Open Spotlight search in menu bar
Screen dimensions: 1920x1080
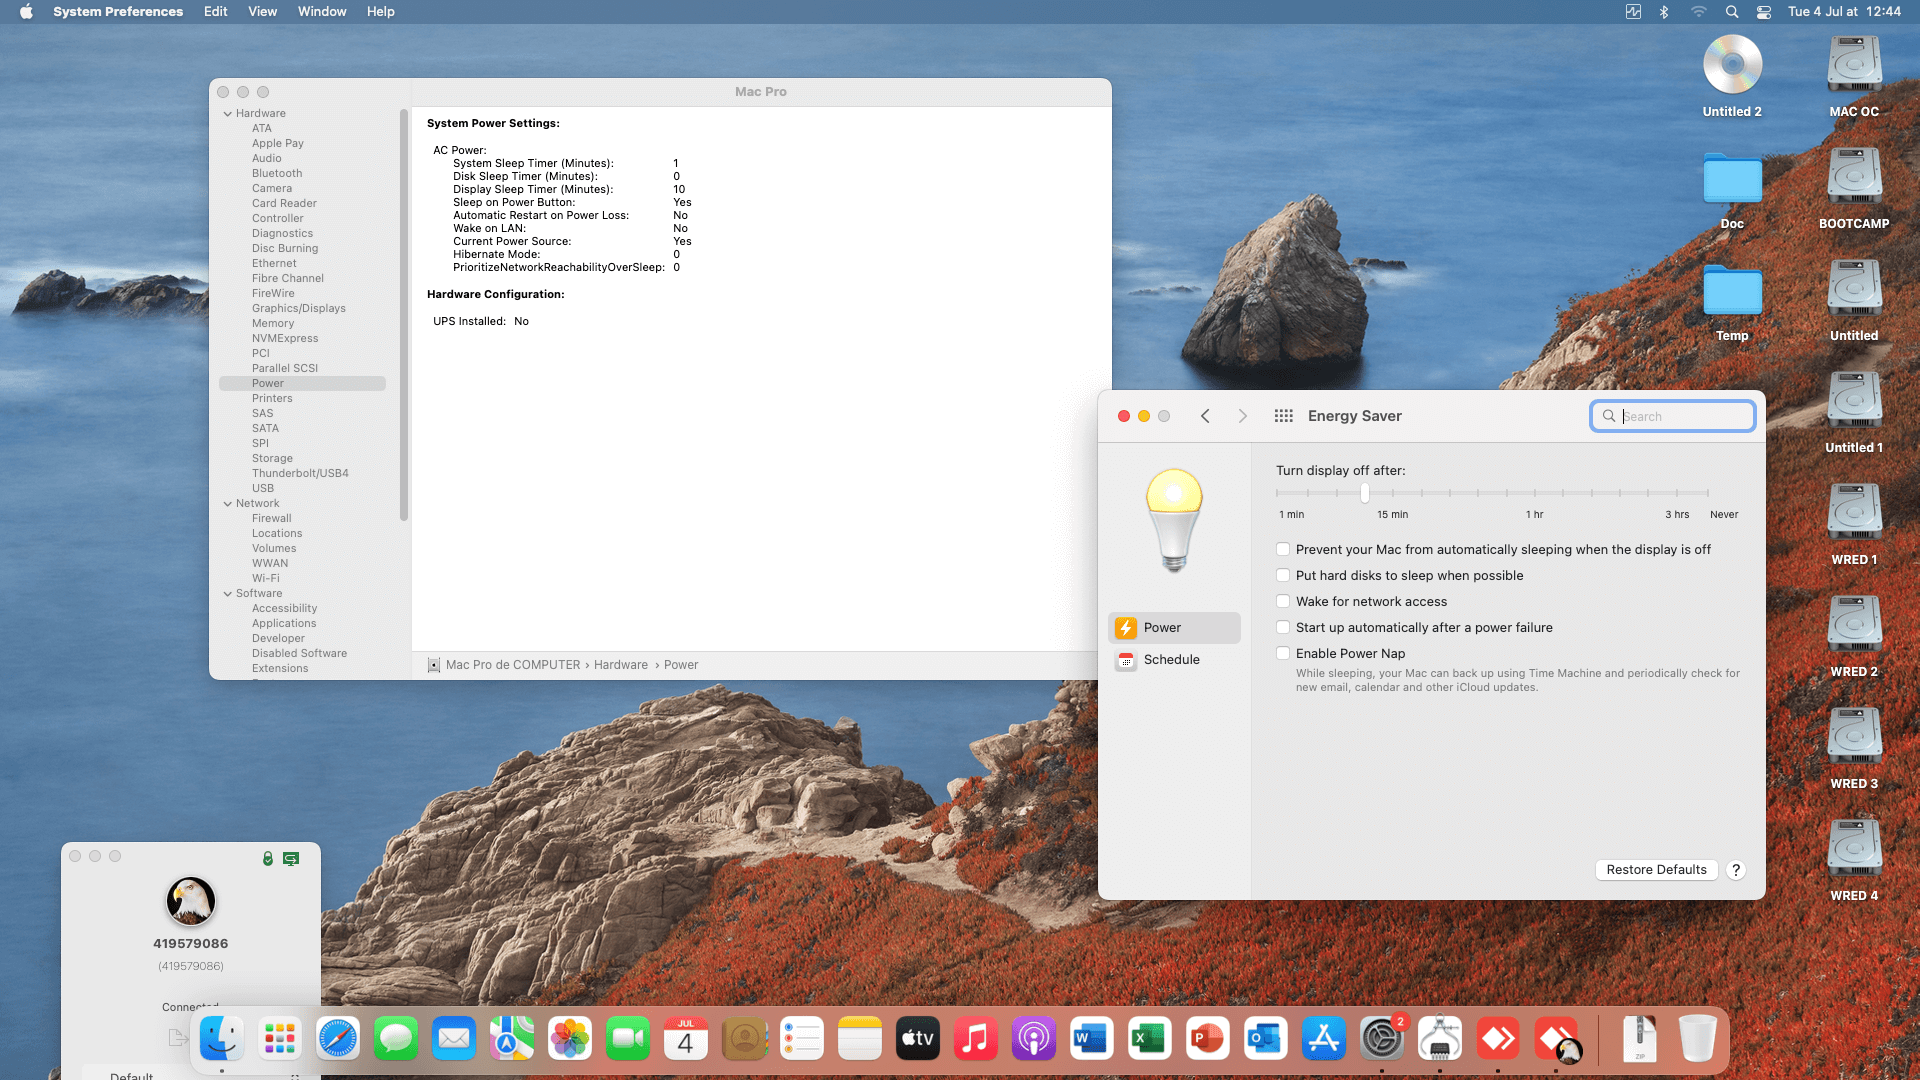(1732, 12)
